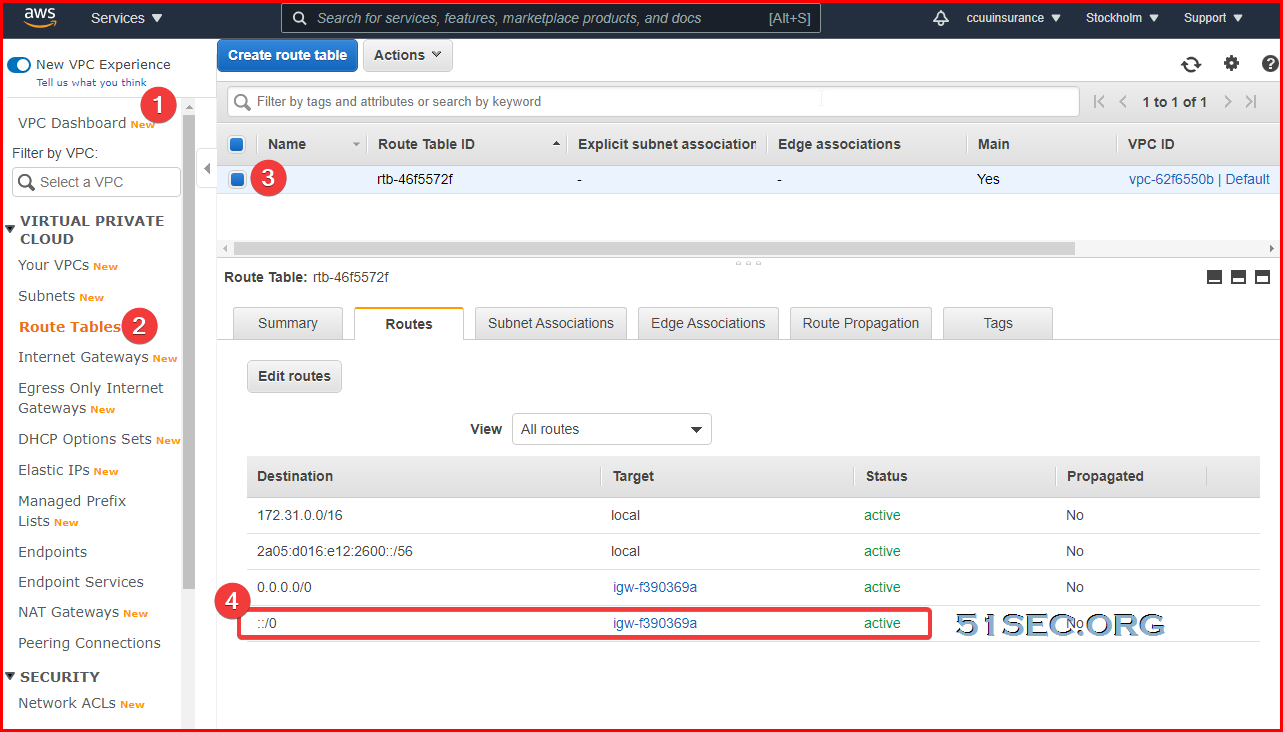
Task: Open the Services dropdown menu
Action: [x=126, y=18]
